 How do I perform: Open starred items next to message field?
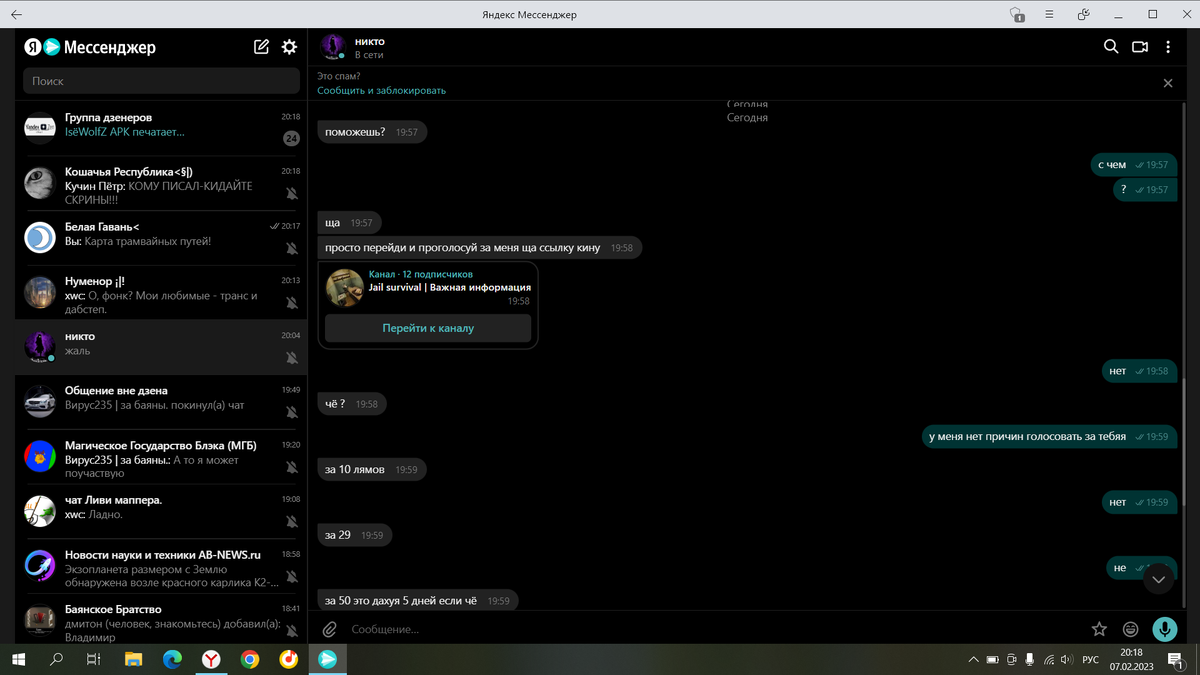(1099, 629)
